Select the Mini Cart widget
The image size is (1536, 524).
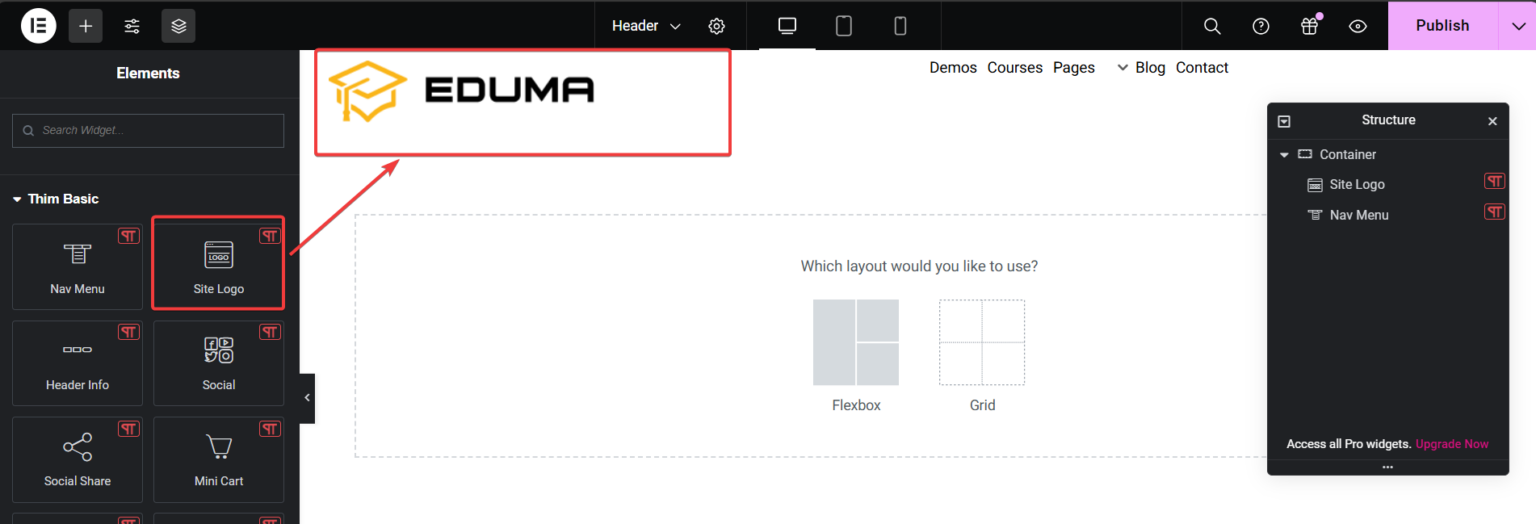pos(218,459)
